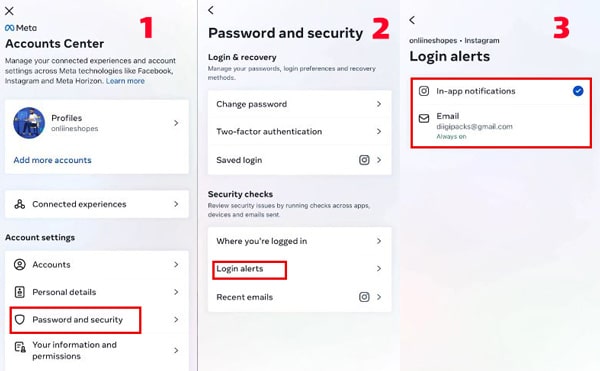Click the Instagram icon beside Recent emails

[364, 297]
